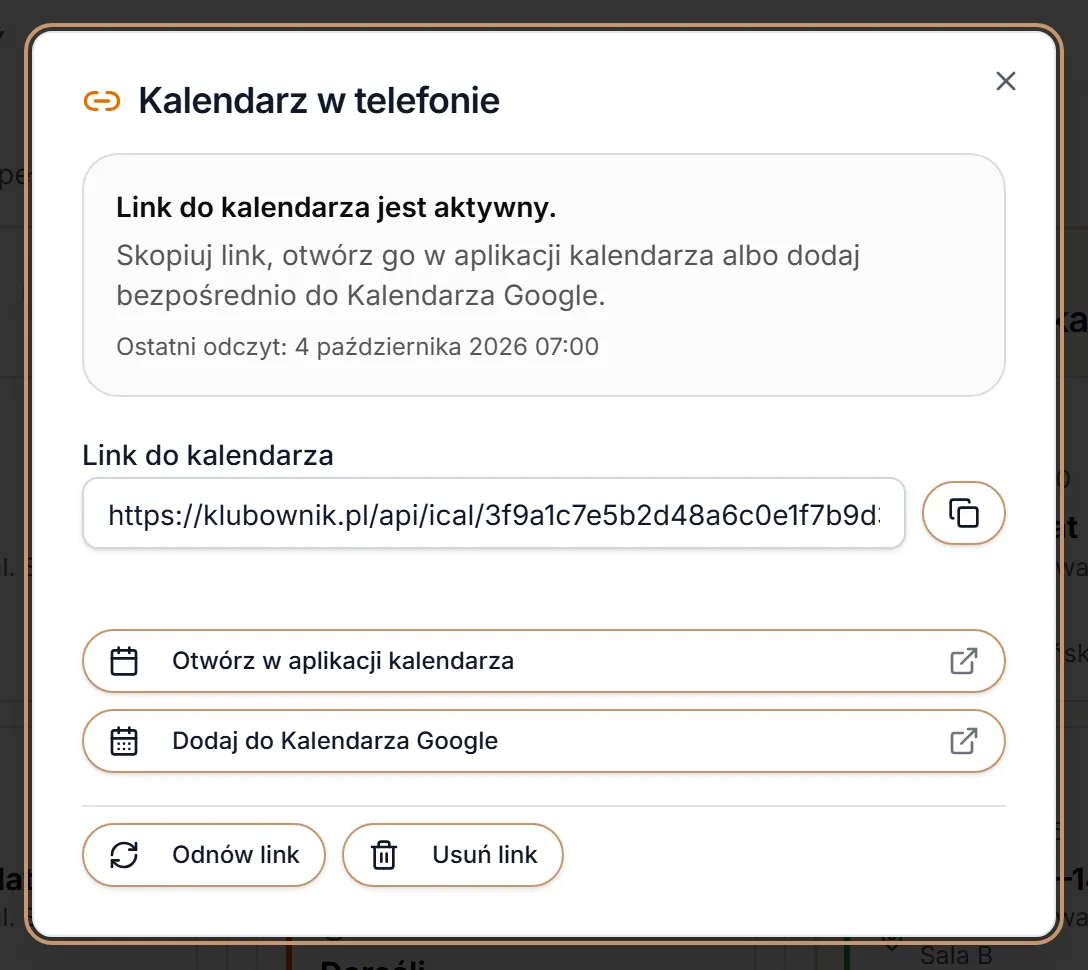Add feed with Dodaj do Kalendarza Google

543,741
